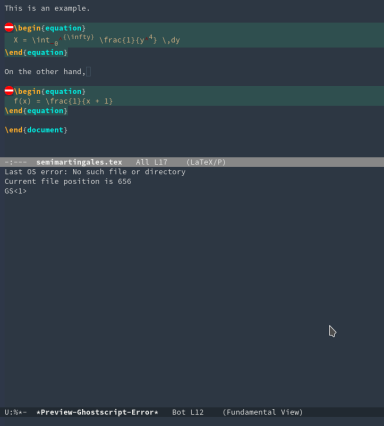Click semimartingales.tex buffer name in mode line
Image resolution: width=384 pixels, height=426 pixels.
pos(79,162)
